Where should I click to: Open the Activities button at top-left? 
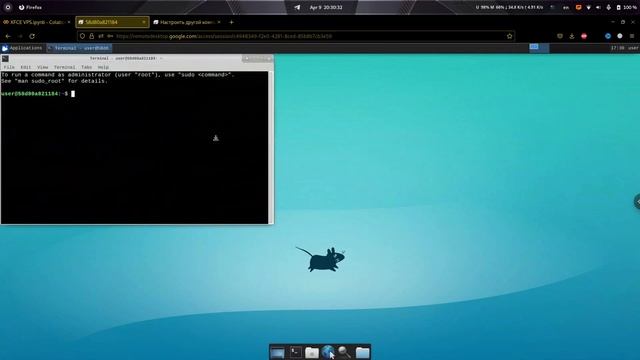click(x=8, y=7)
